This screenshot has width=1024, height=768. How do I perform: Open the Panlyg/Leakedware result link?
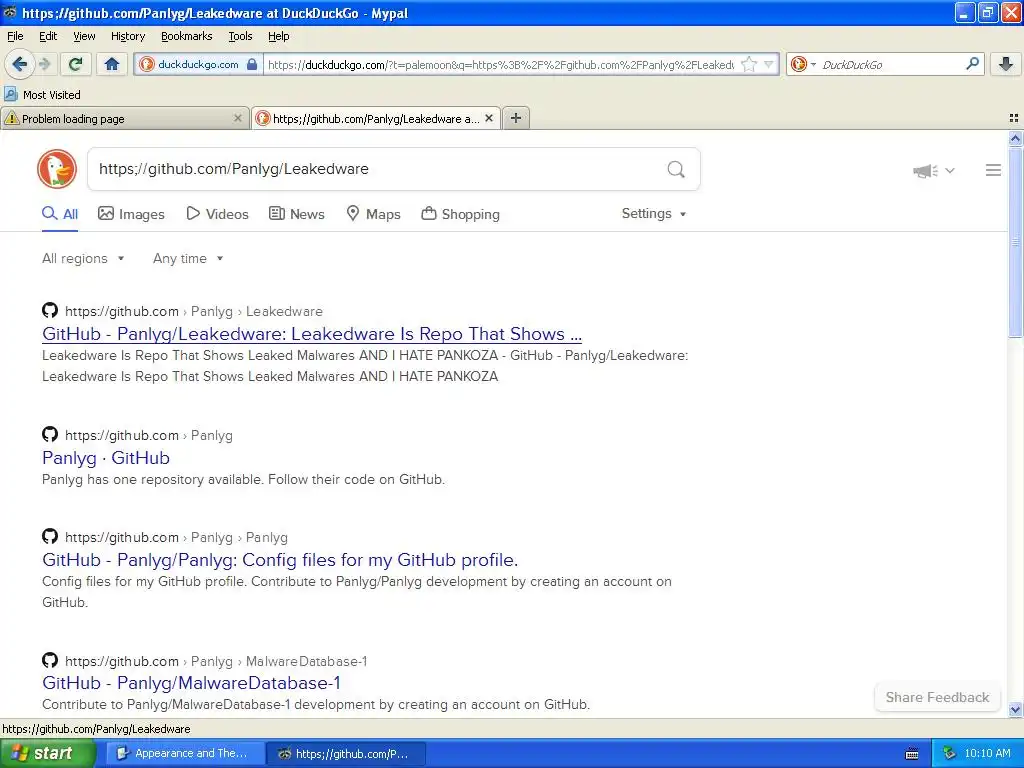(x=312, y=334)
